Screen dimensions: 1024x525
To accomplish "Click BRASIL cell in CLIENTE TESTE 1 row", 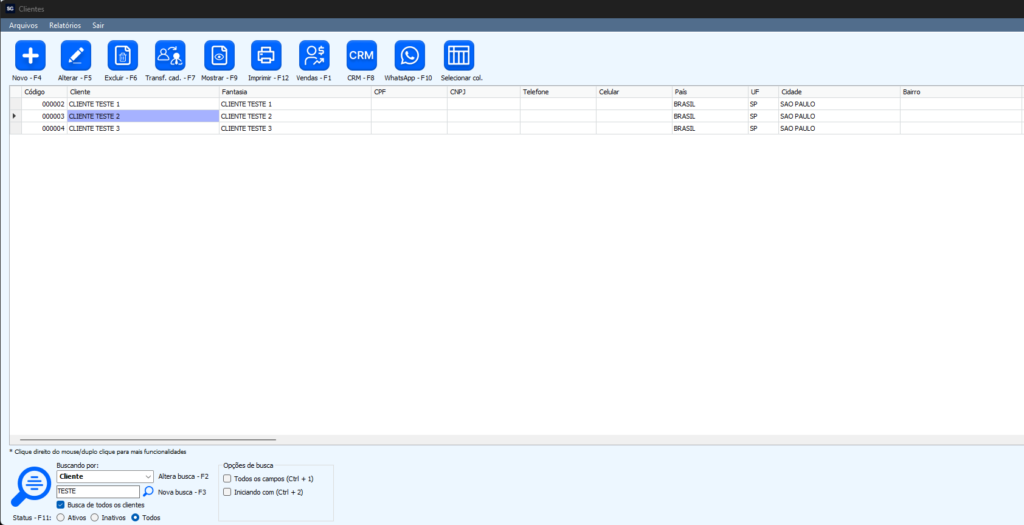I will [x=710, y=104].
